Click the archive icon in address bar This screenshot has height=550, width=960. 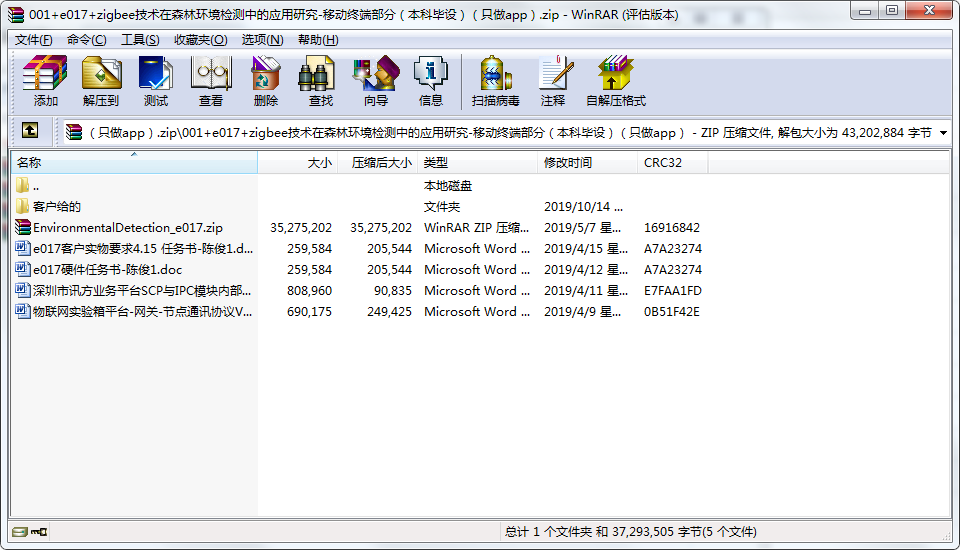74,132
